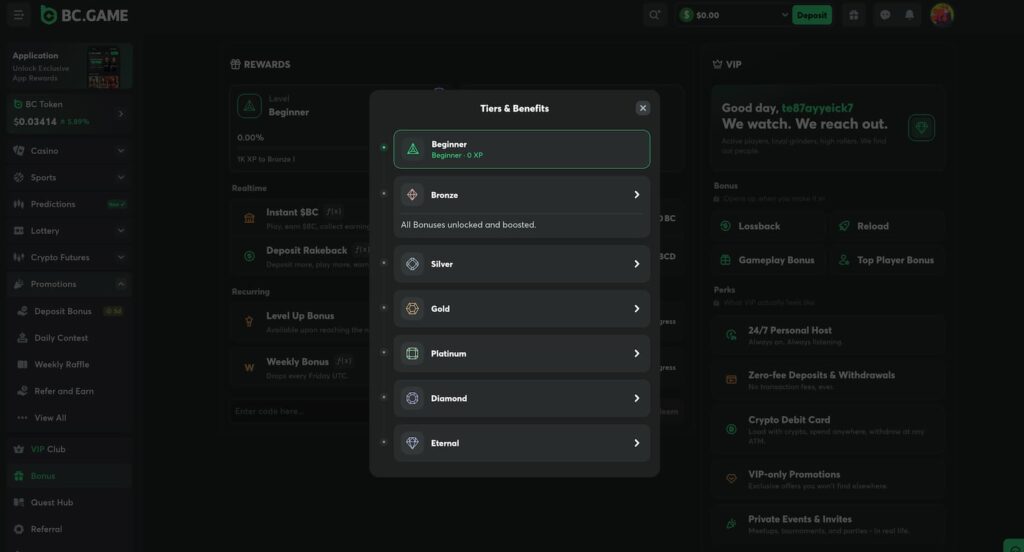This screenshot has height=552, width=1024.
Task: Open Private Events & Invites perk
Action: point(828,524)
